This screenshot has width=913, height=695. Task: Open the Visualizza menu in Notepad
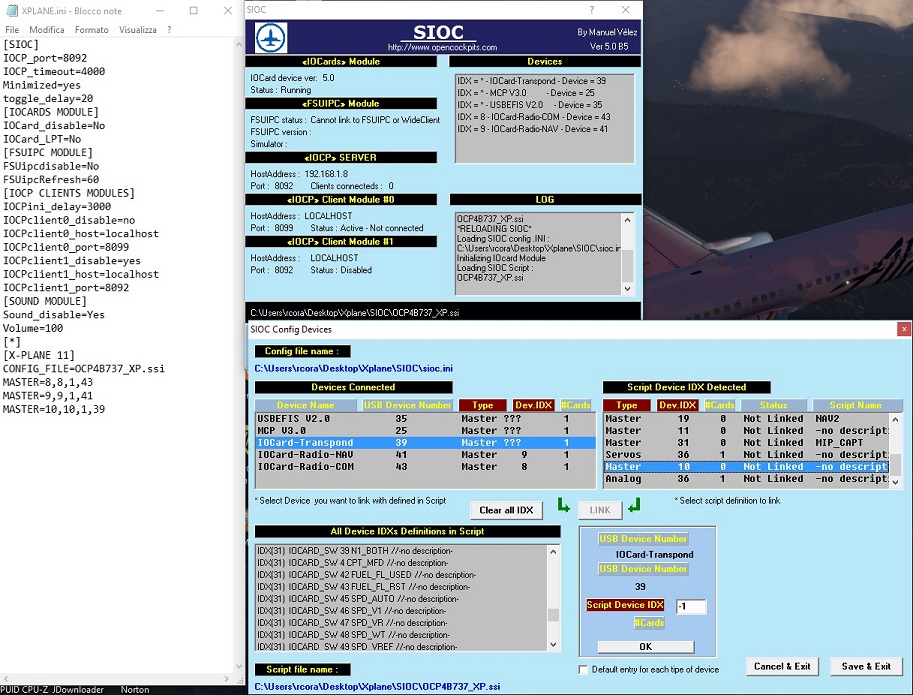(138, 30)
